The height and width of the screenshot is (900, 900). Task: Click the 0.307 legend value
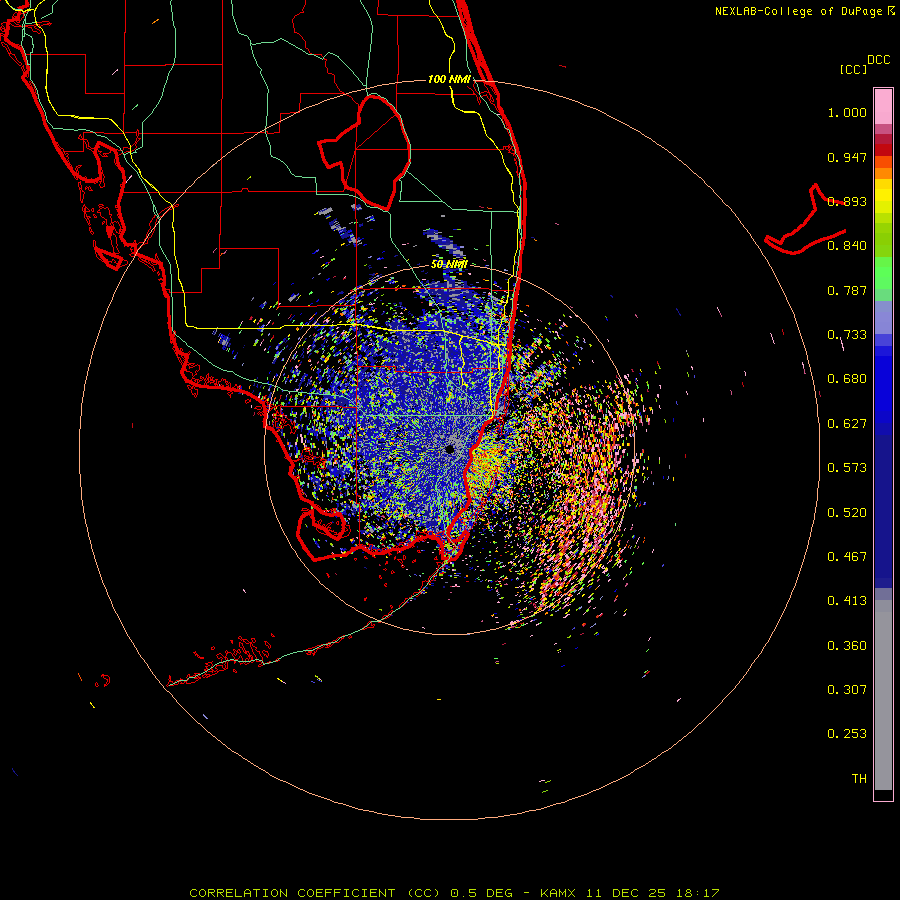point(847,690)
